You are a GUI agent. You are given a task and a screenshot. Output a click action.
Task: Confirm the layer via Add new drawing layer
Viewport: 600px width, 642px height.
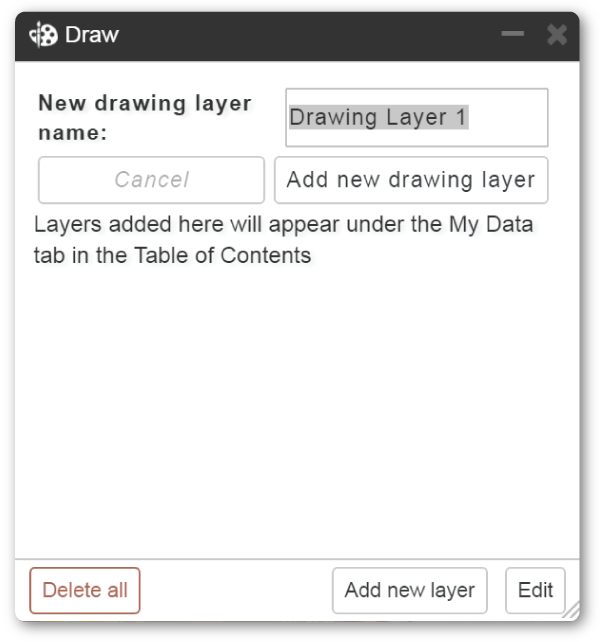coord(411,180)
